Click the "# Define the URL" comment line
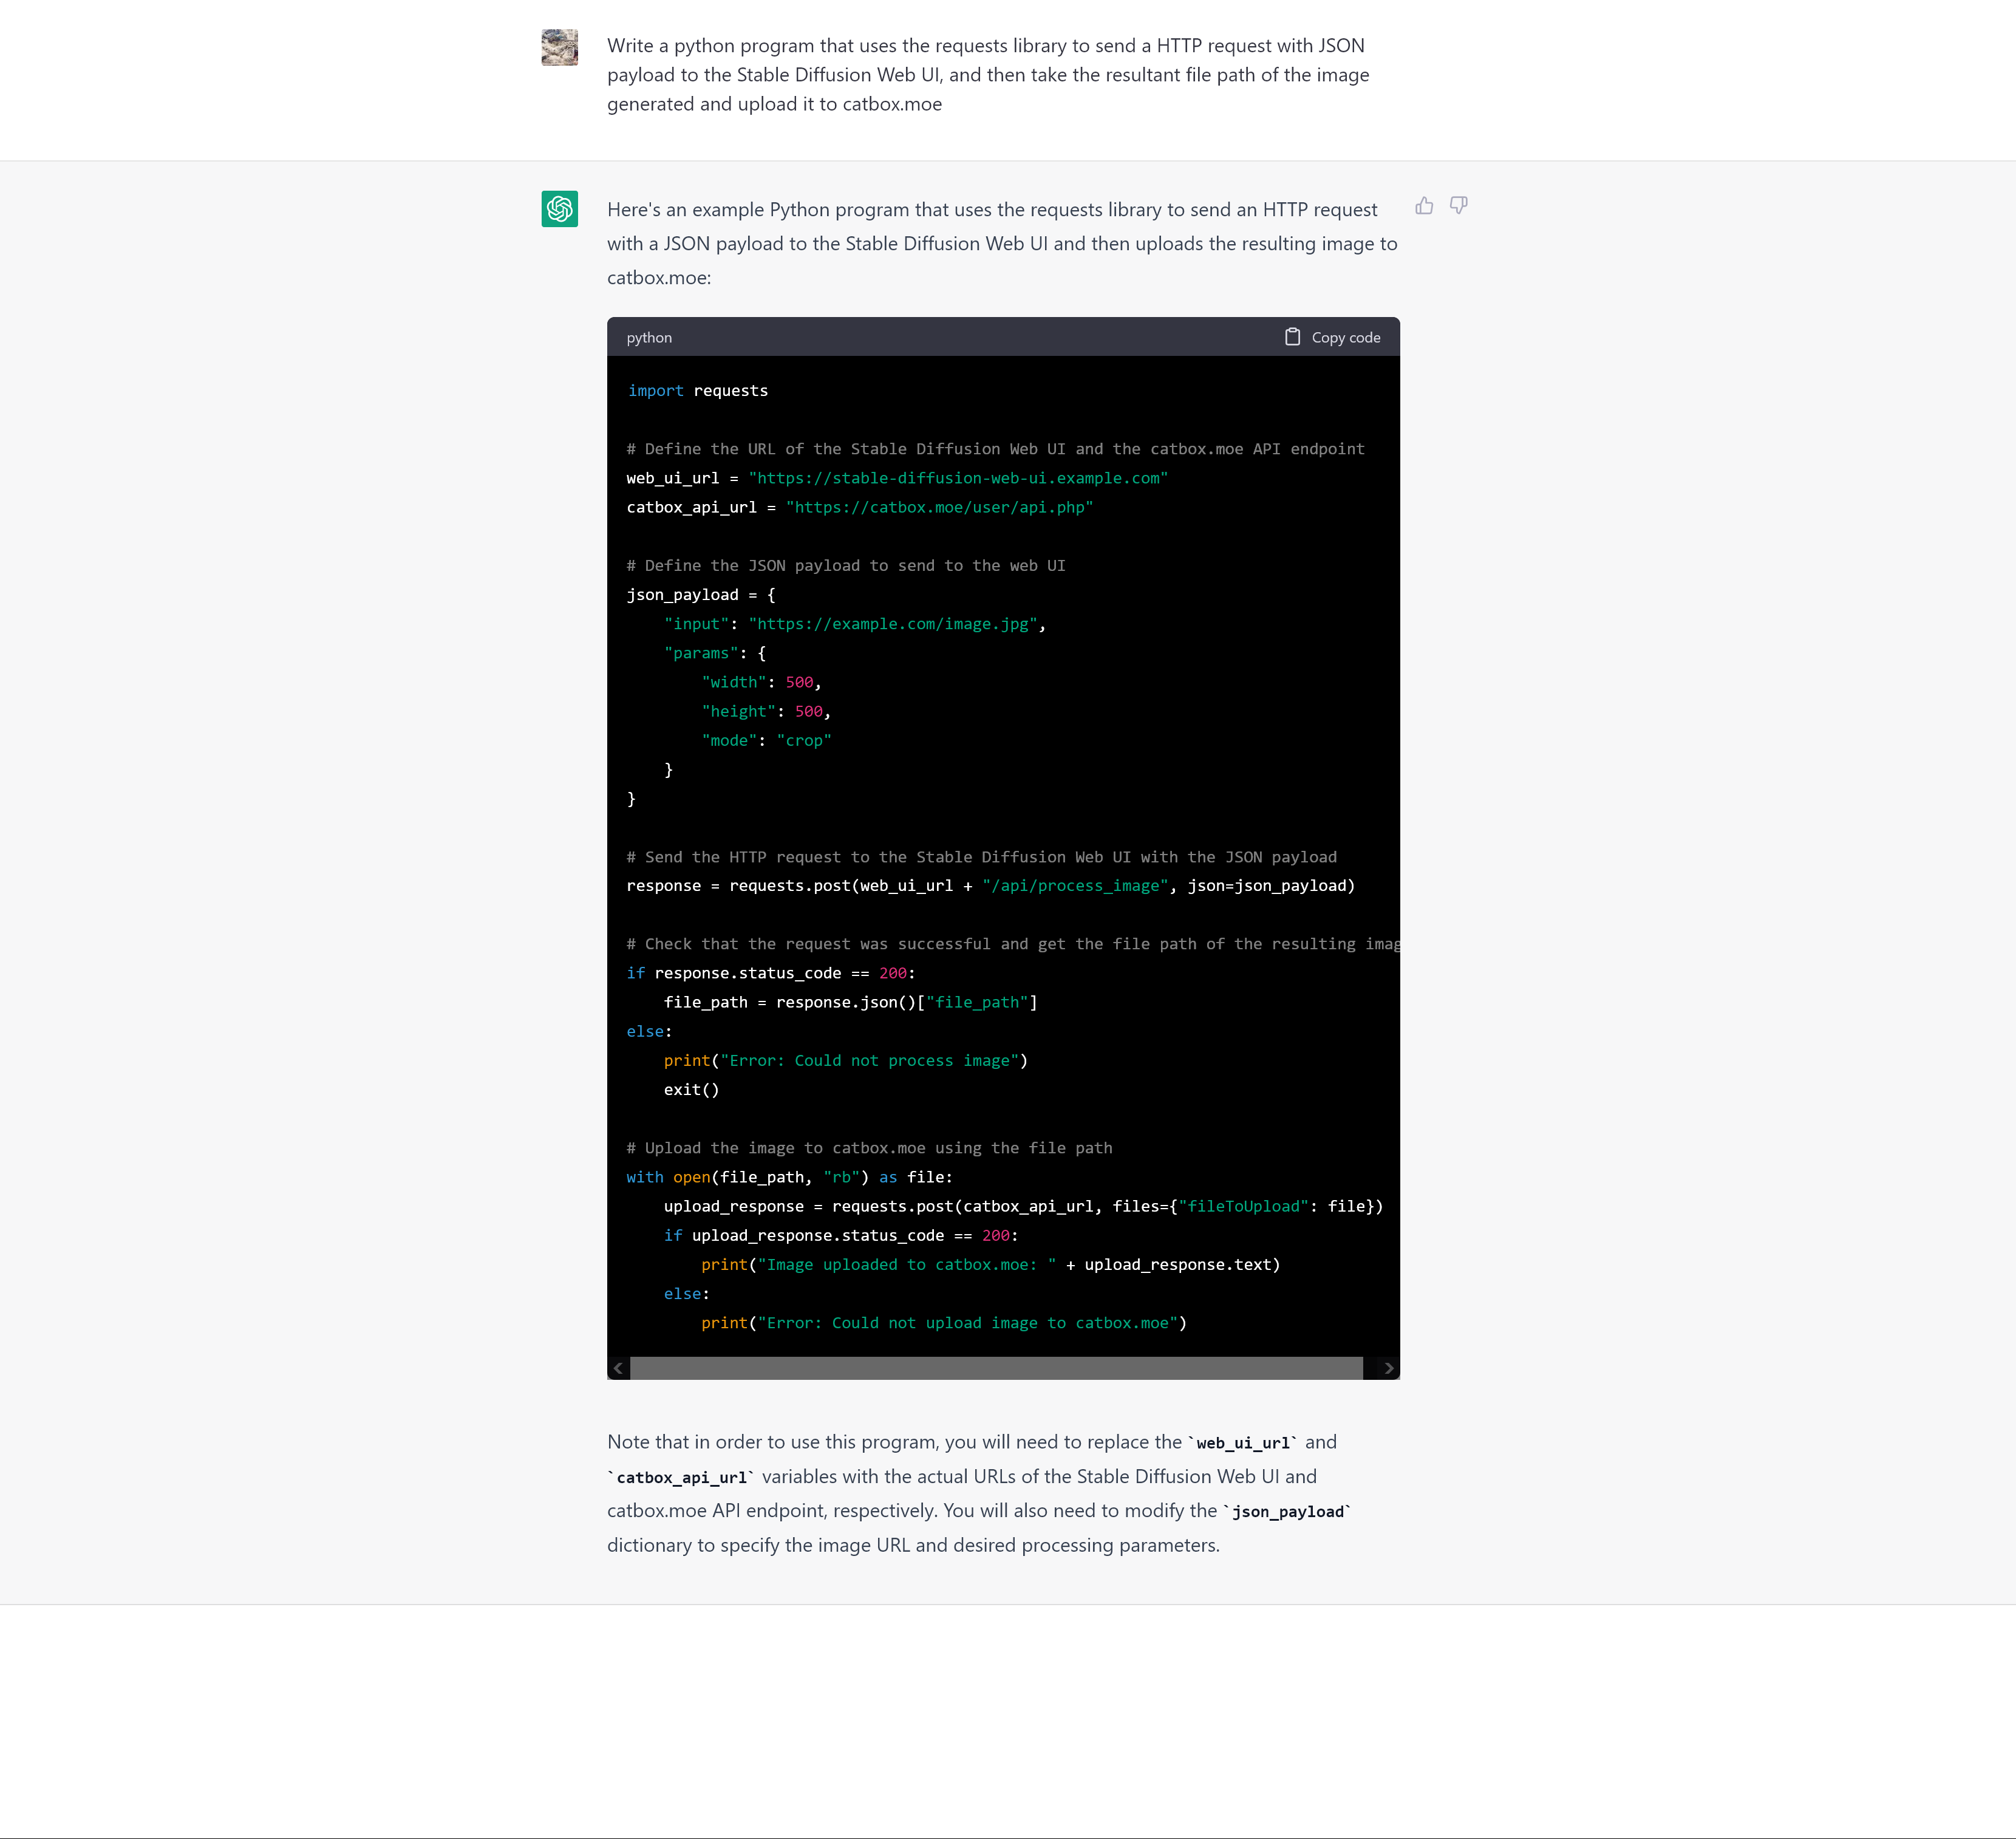The width and height of the screenshot is (2016, 1839). [x=996, y=449]
